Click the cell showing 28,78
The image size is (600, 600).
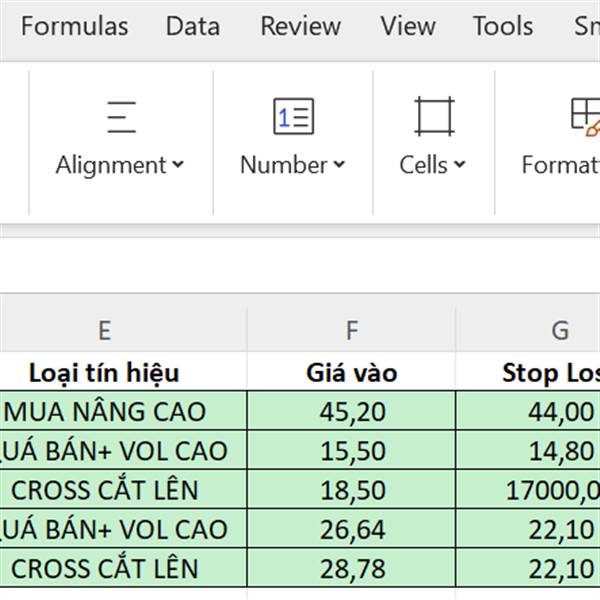[351, 569]
